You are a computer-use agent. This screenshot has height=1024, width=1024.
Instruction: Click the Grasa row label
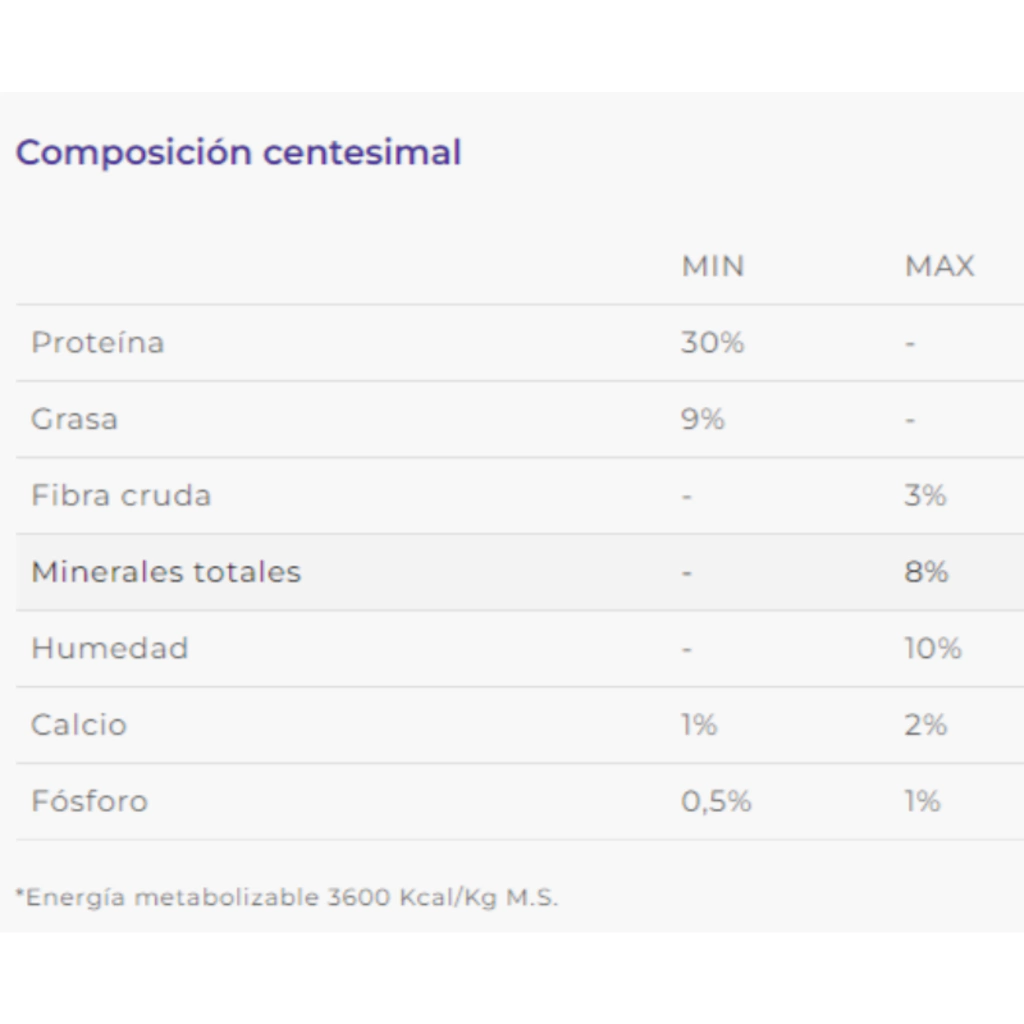(x=74, y=419)
